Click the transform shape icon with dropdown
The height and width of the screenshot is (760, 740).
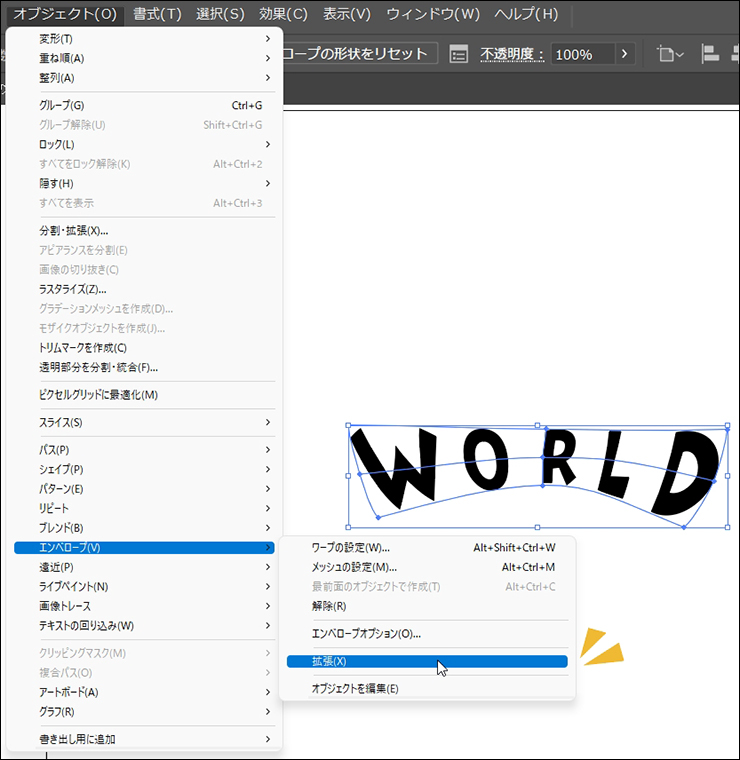(669, 54)
